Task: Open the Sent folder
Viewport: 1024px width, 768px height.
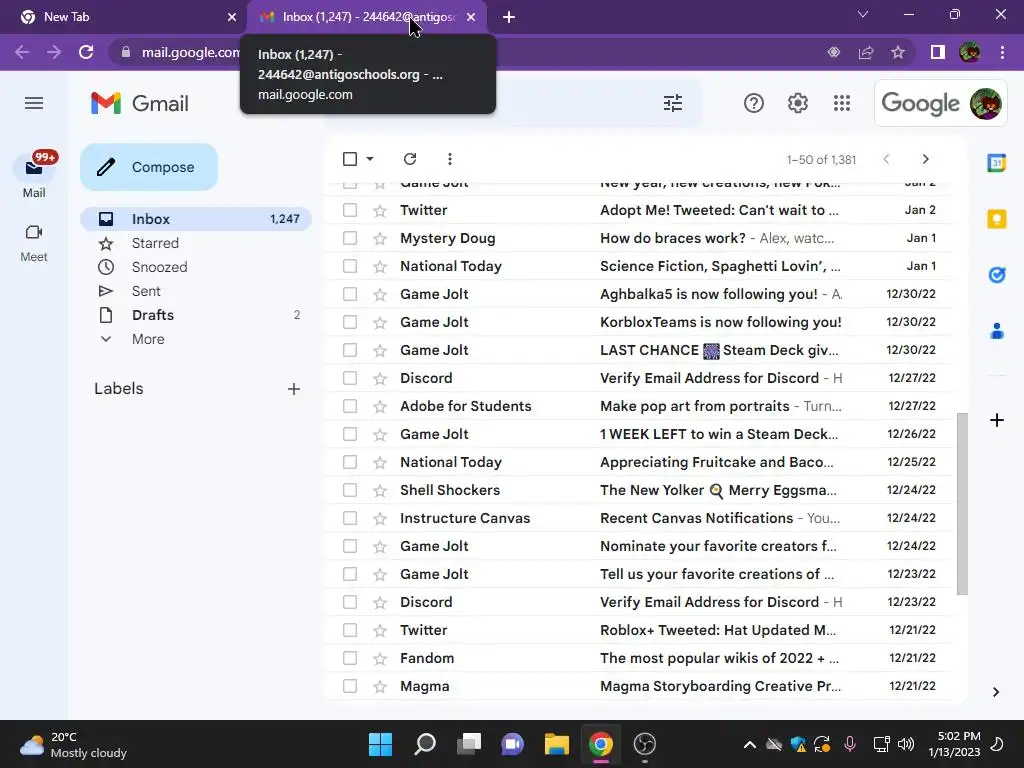Action: coord(196,291)
